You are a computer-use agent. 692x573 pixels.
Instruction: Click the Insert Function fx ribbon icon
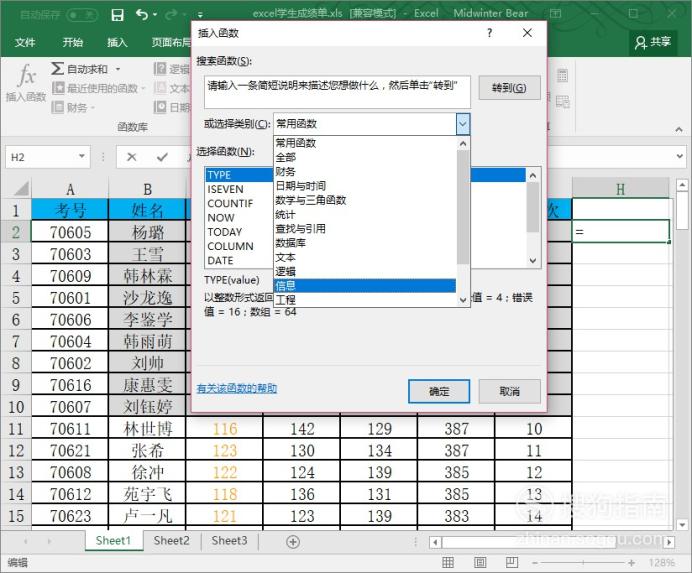pos(26,75)
